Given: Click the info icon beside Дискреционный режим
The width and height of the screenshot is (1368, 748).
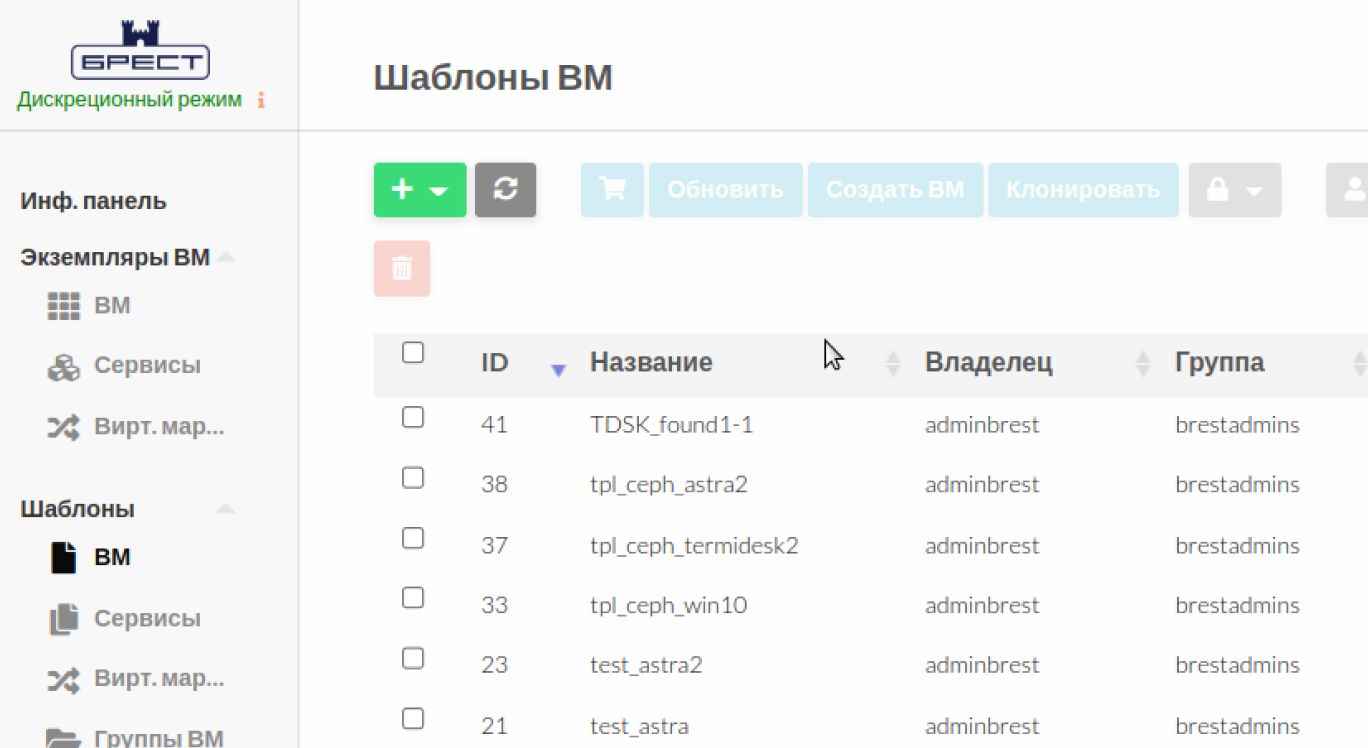Looking at the screenshot, I should [x=261, y=100].
